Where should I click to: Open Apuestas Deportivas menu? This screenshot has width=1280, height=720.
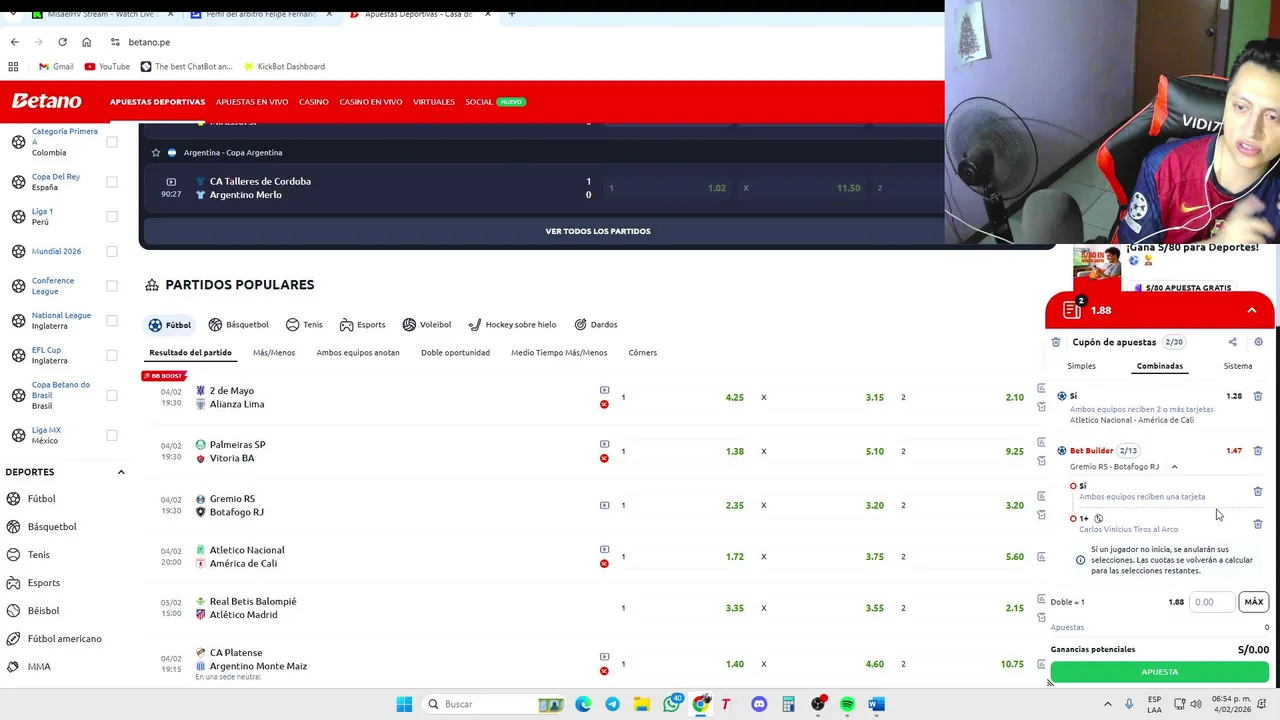[x=157, y=102]
